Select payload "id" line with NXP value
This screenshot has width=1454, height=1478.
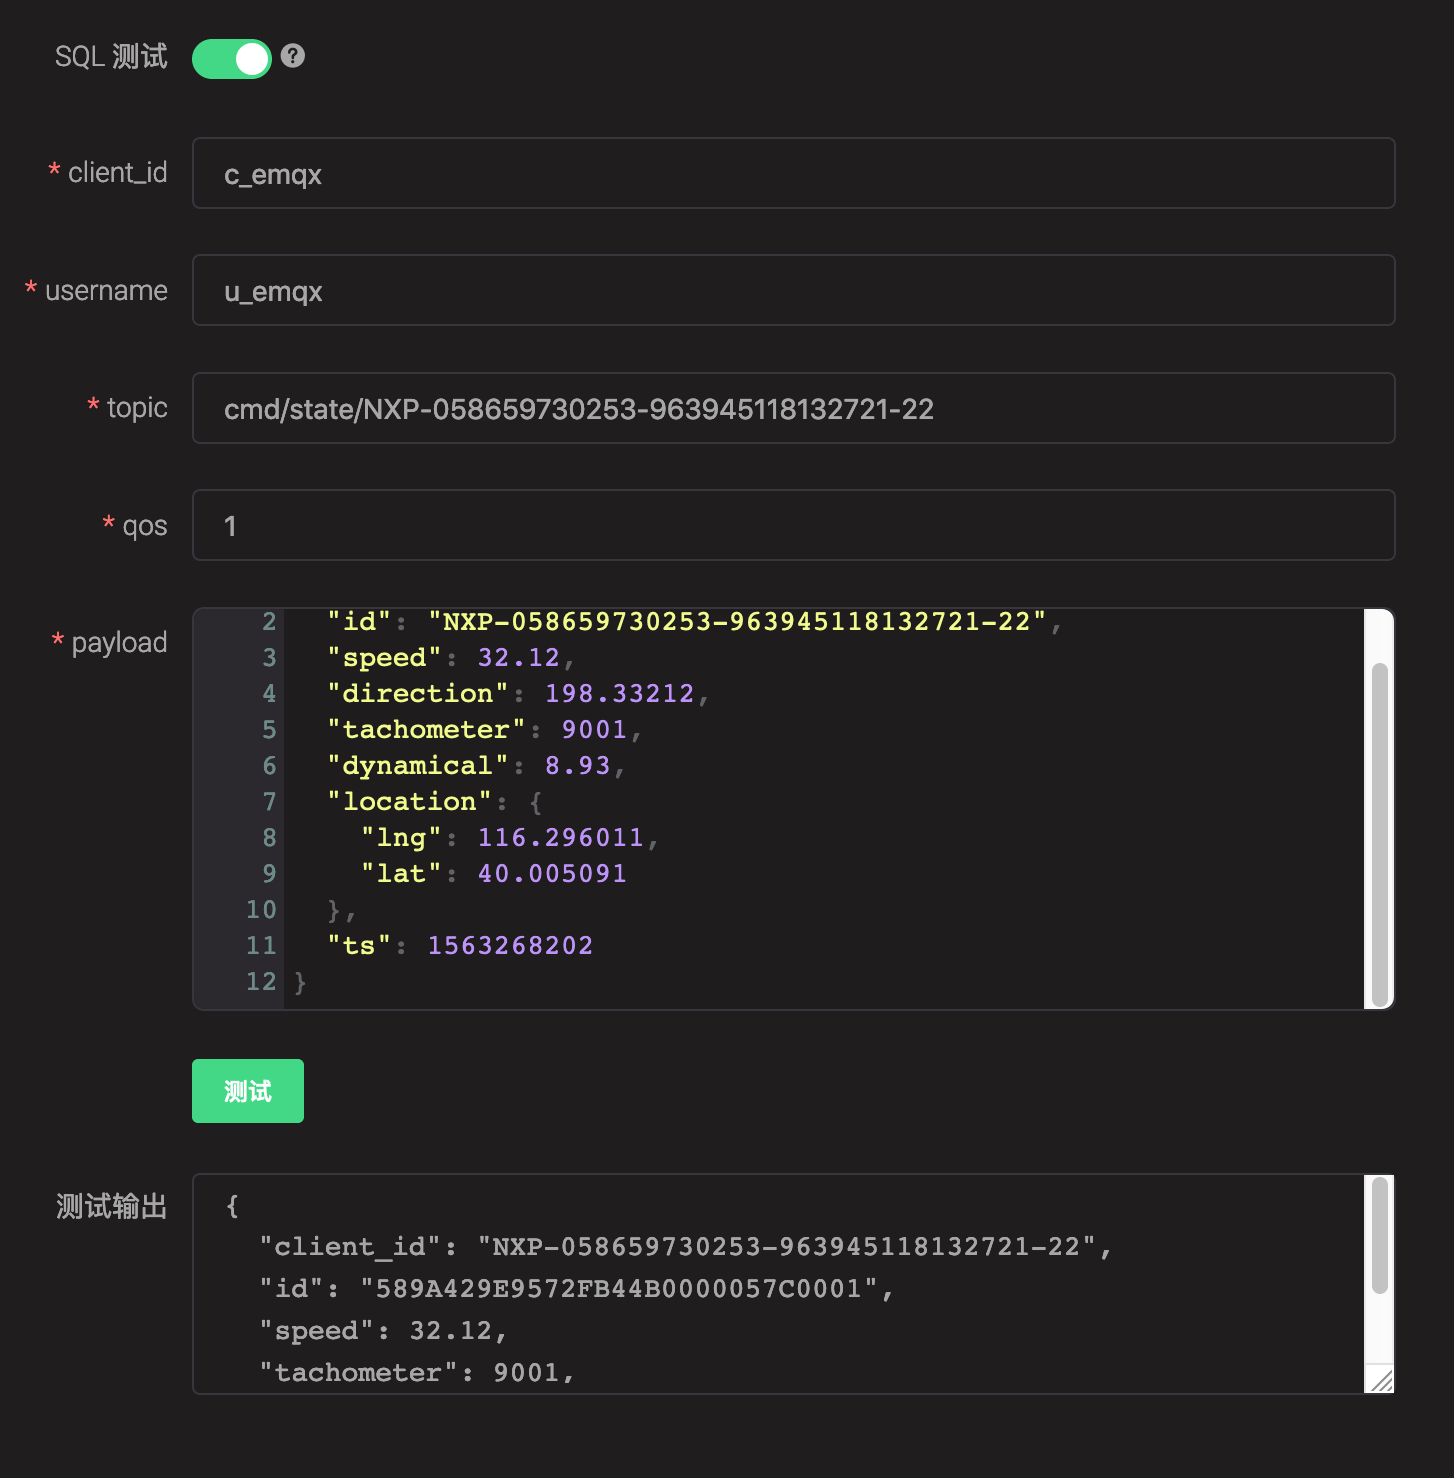[695, 622]
